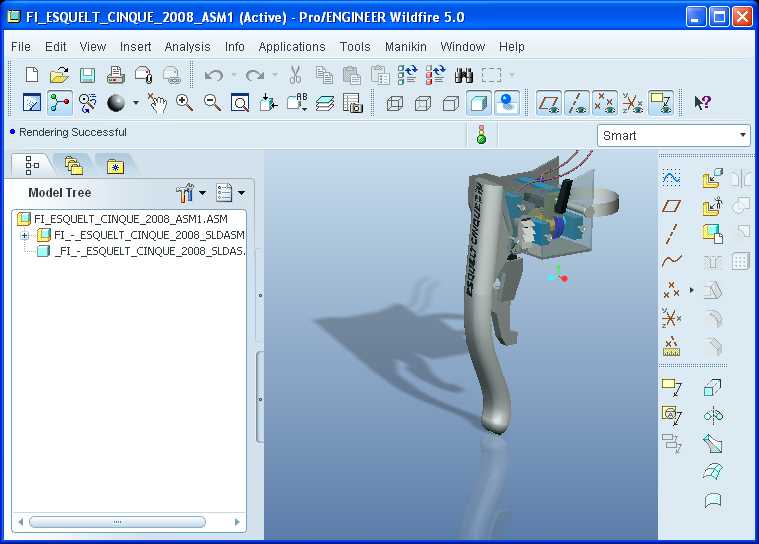Refit the model to the screen
759x544 pixels.
click(x=240, y=103)
